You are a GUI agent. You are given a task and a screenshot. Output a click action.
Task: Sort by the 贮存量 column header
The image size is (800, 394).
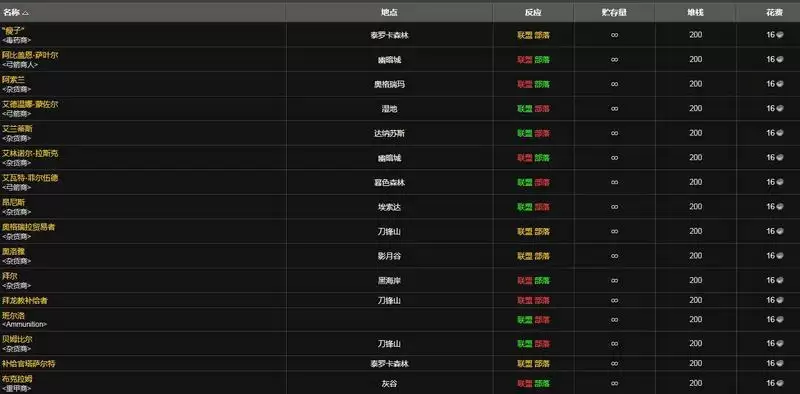(x=614, y=13)
